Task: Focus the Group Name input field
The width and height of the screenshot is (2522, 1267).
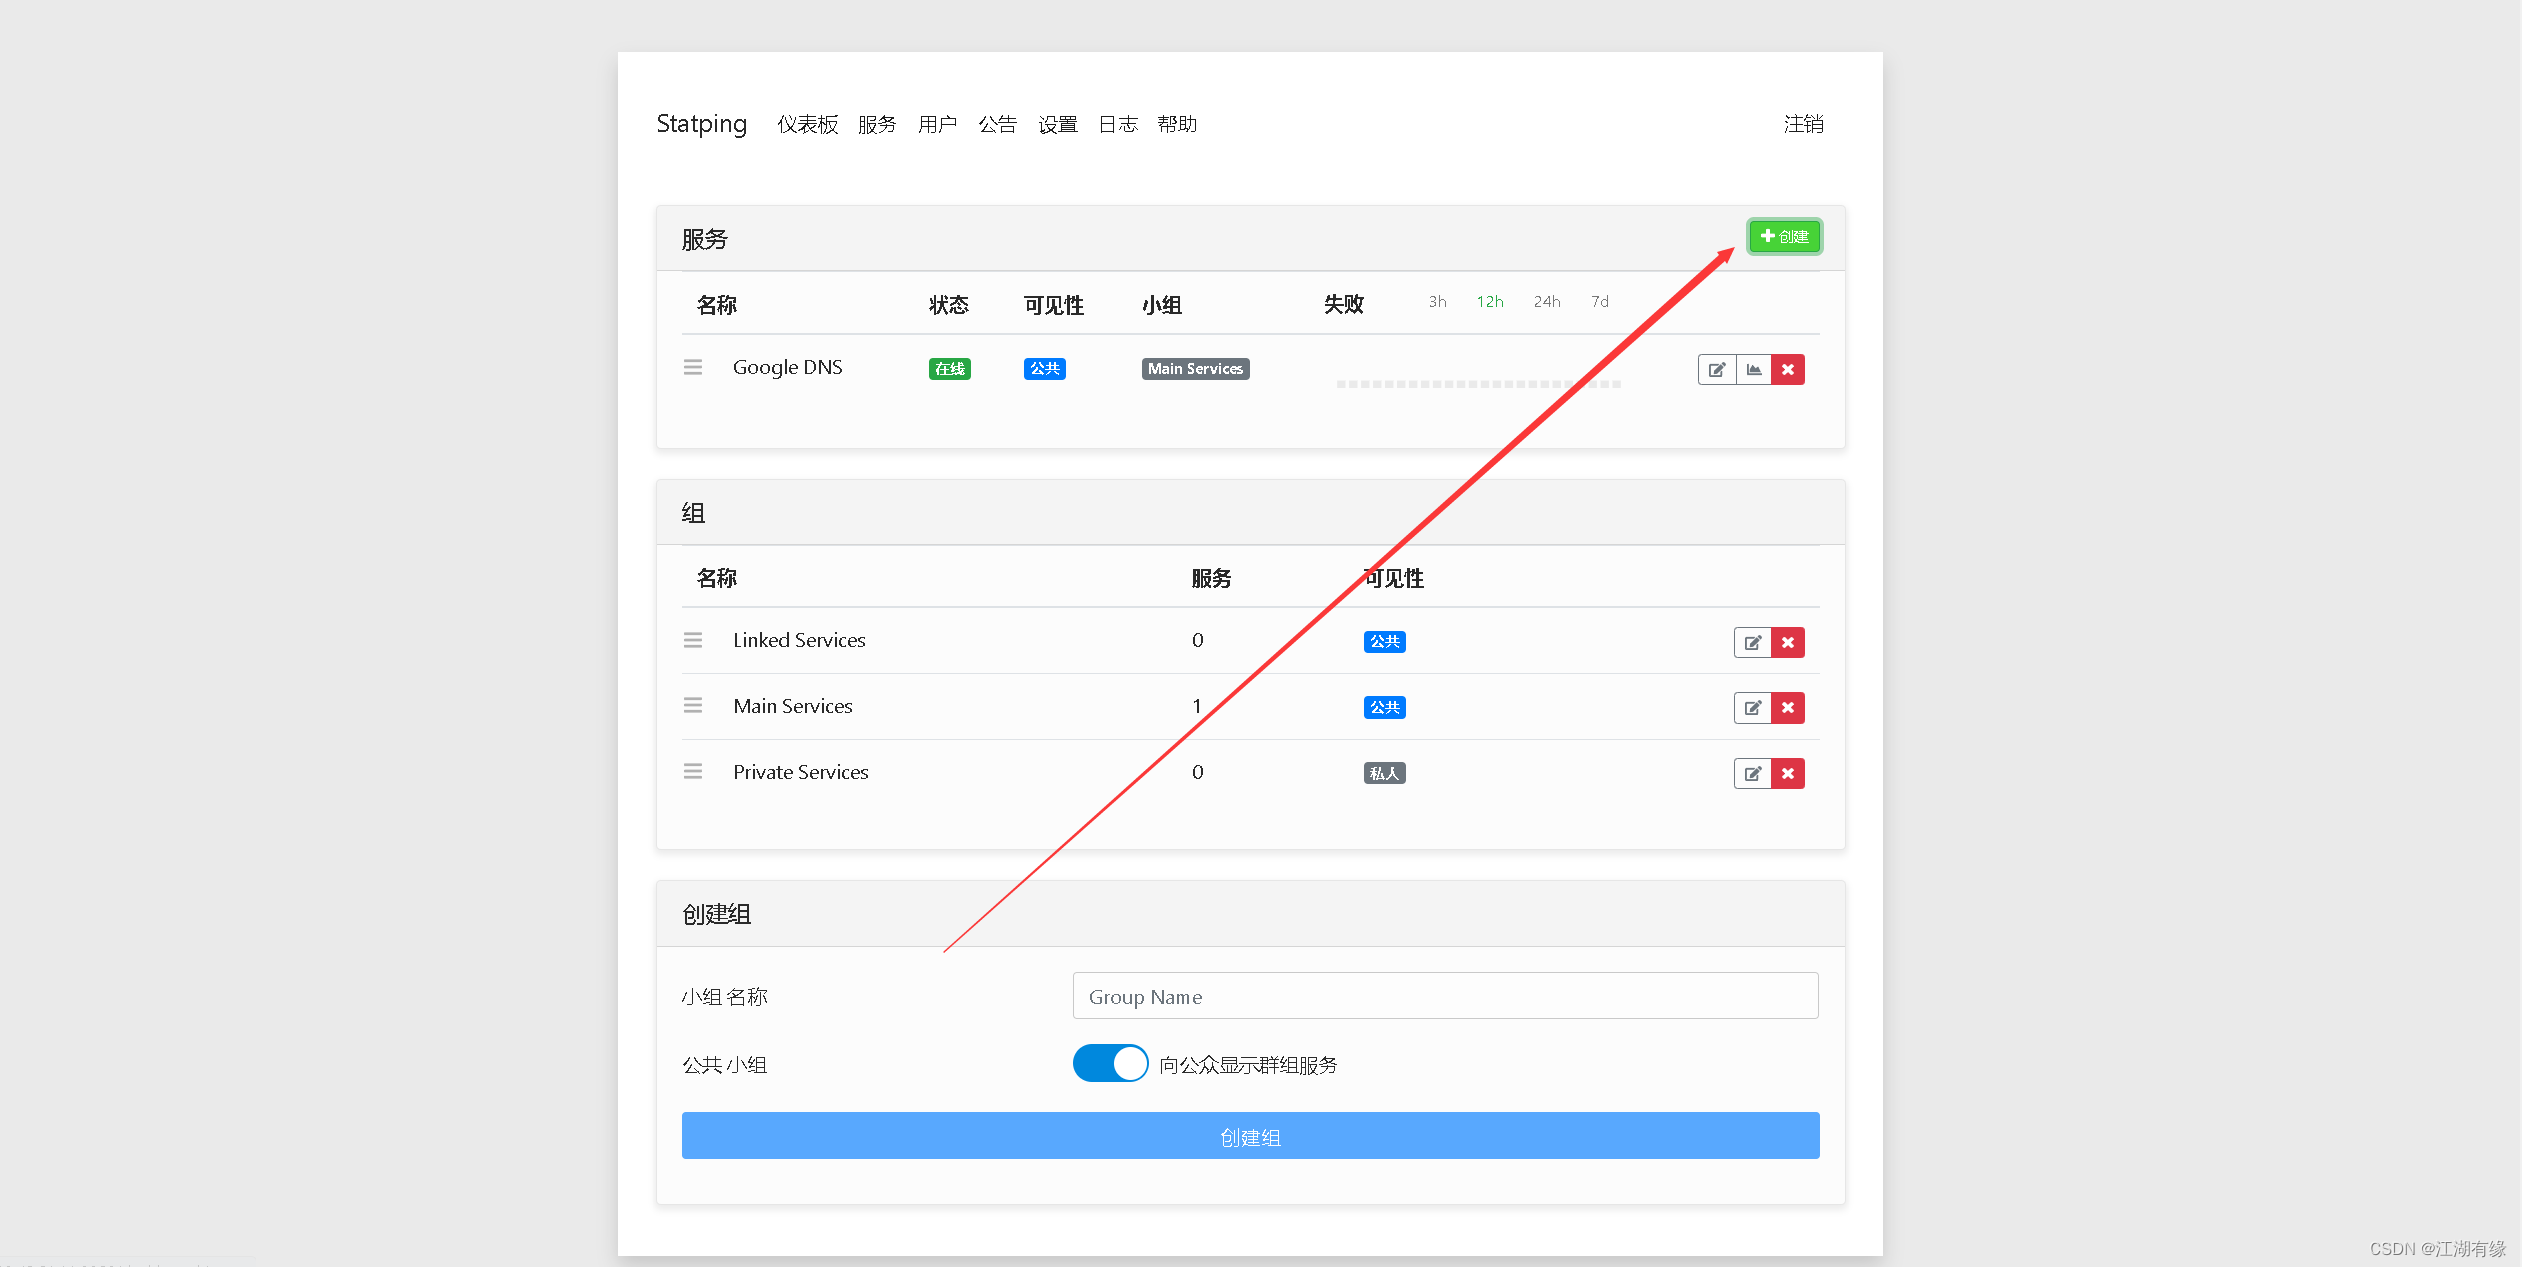Action: tap(1445, 996)
